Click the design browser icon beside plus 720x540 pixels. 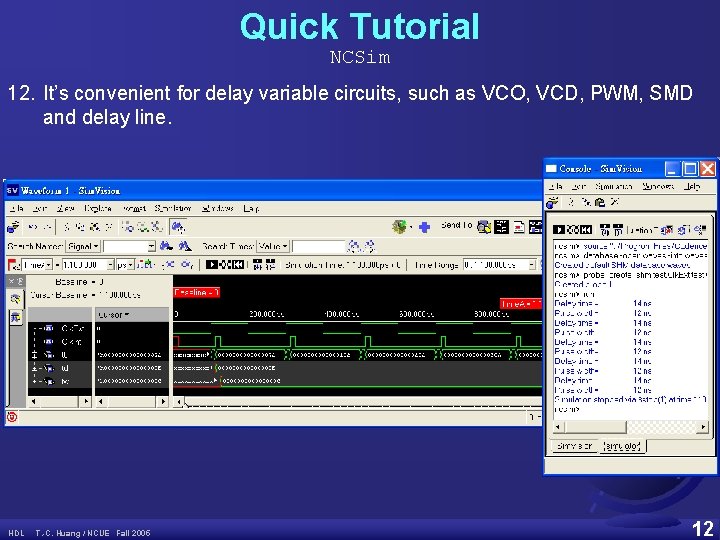399,227
